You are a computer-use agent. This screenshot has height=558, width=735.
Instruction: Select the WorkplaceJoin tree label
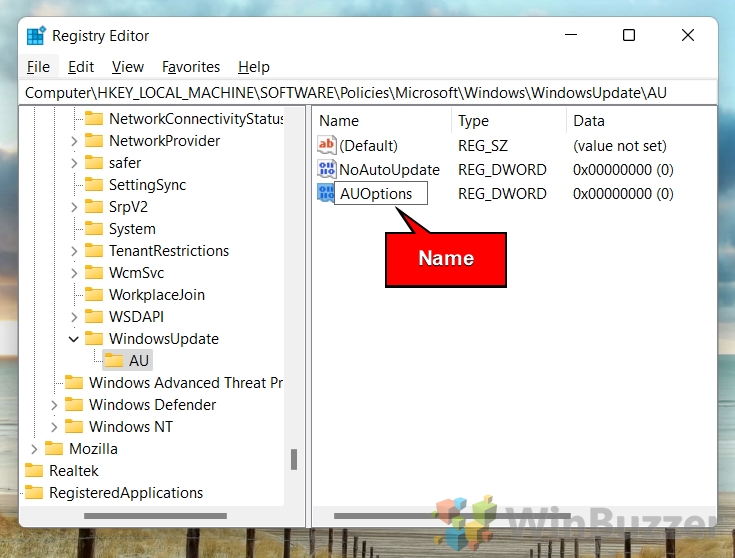point(157,295)
